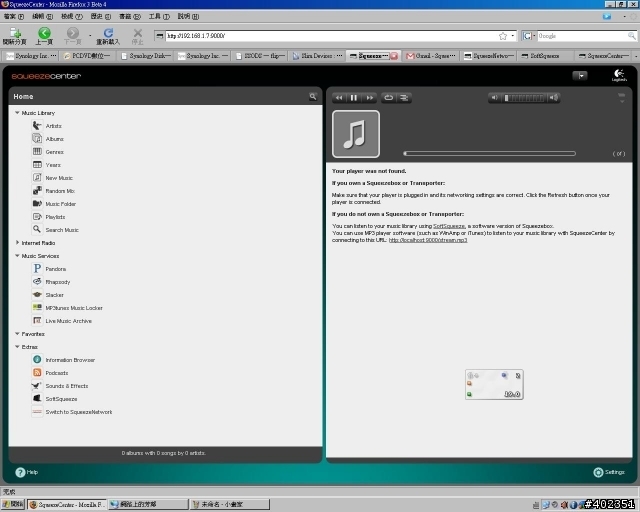Viewport: 640px width, 512px height.
Task: Open the player selection dropdown
Action: pos(580,76)
